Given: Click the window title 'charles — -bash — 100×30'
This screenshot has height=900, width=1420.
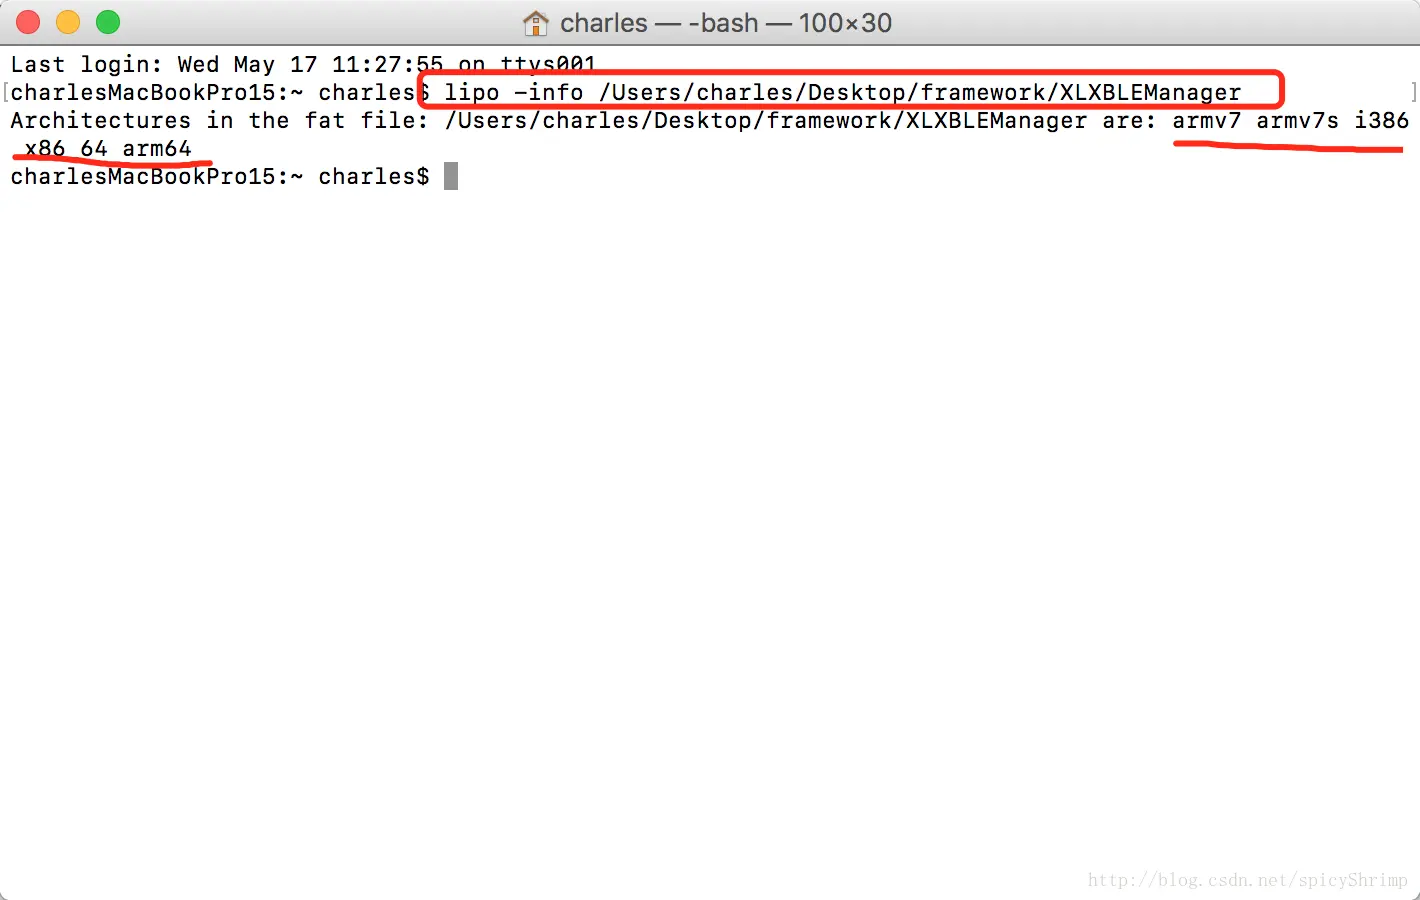Looking at the screenshot, I should 726,22.
